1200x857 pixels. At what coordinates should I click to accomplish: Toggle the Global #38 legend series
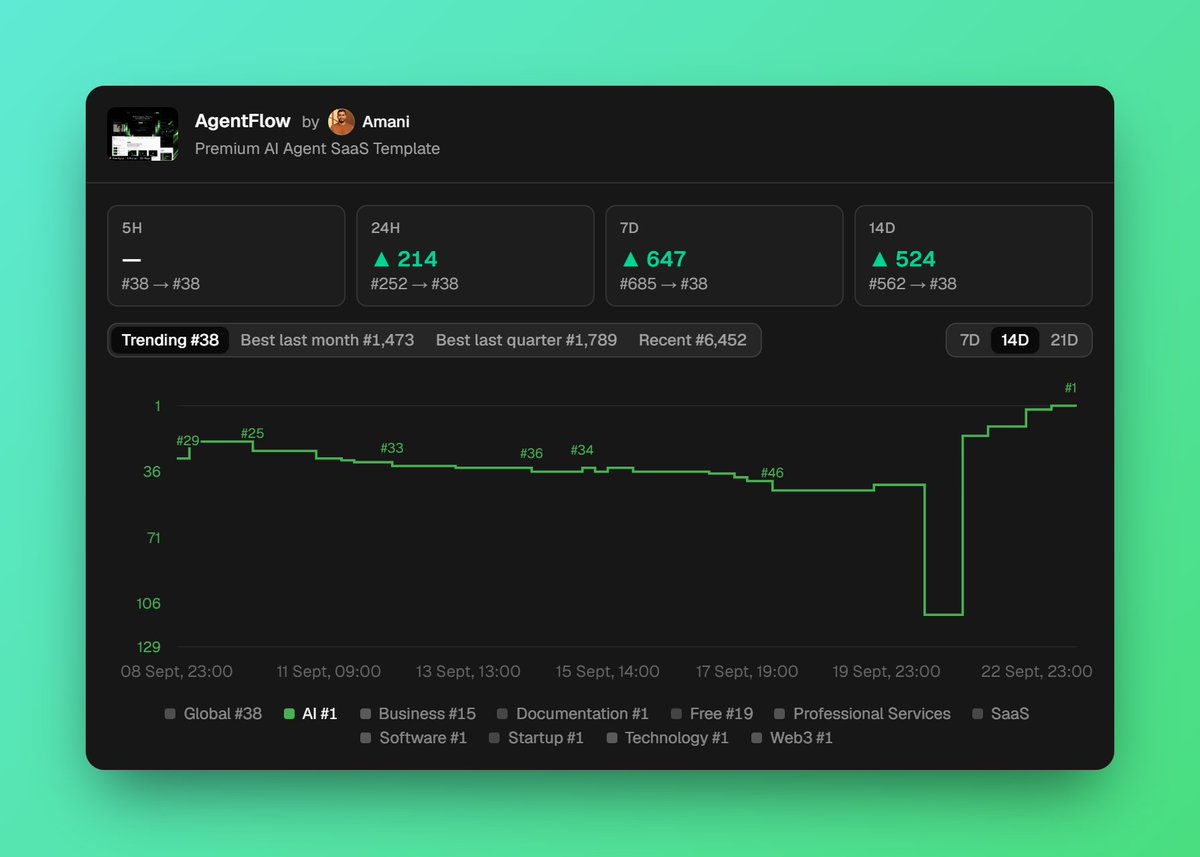[213, 714]
